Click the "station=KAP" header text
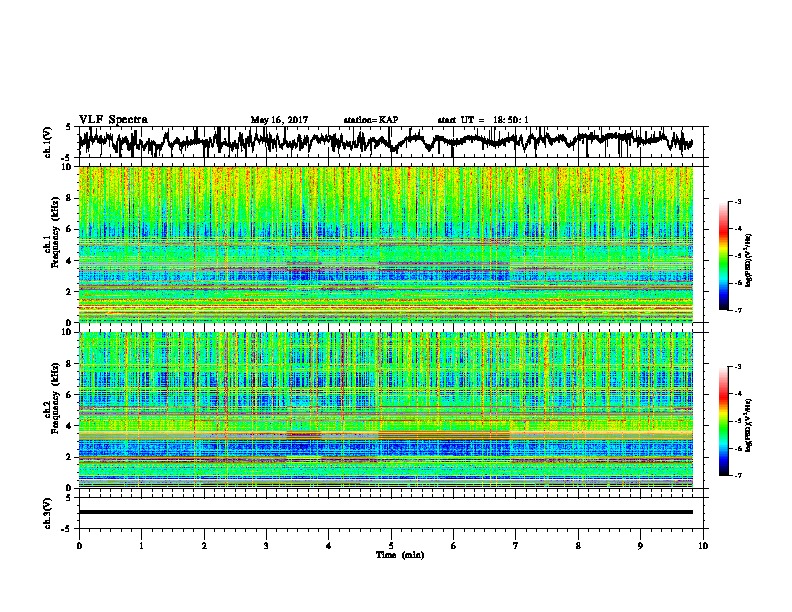This screenshot has width=792, height=612. point(371,120)
